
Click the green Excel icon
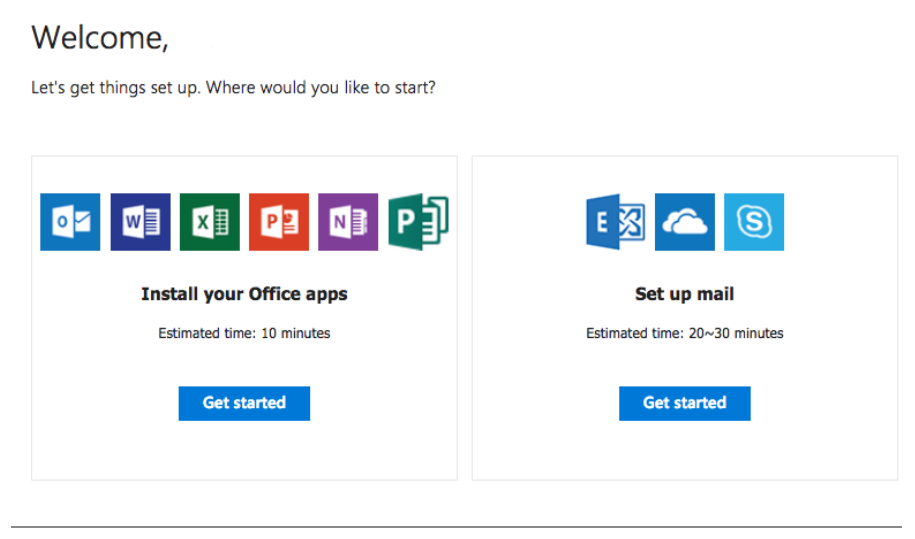click(x=209, y=222)
